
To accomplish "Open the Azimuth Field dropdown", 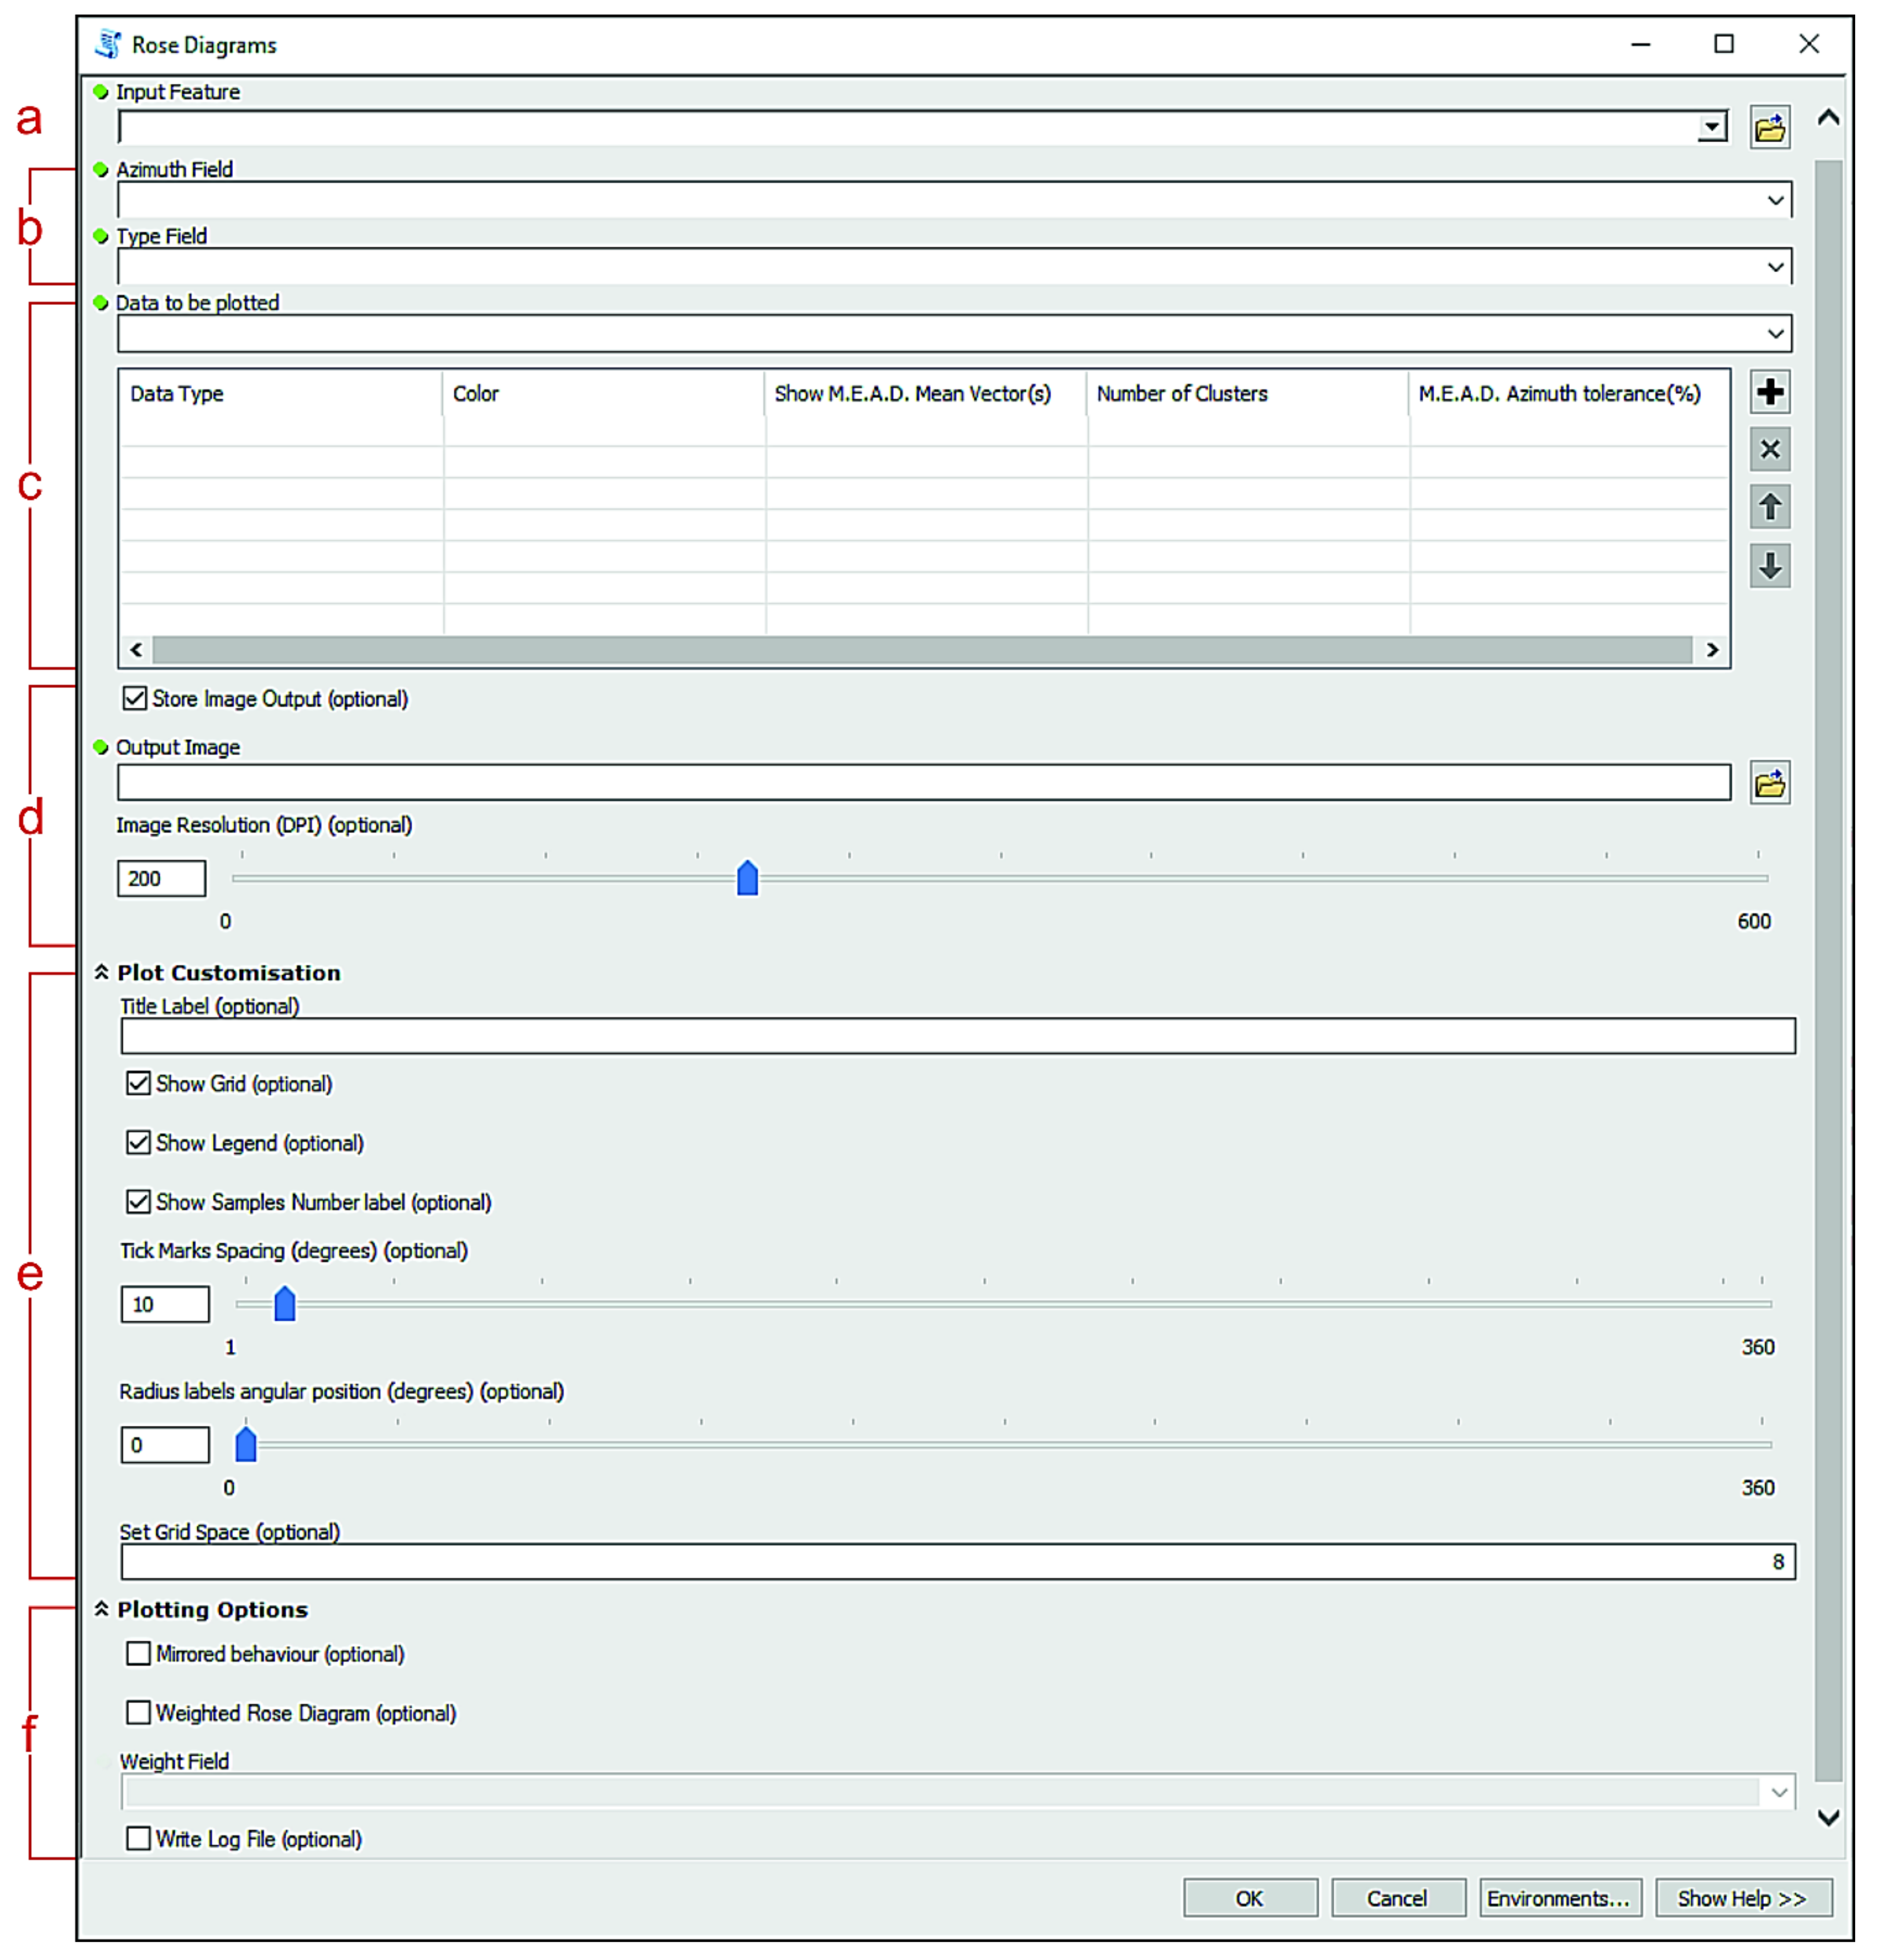I will pos(1774,200).
